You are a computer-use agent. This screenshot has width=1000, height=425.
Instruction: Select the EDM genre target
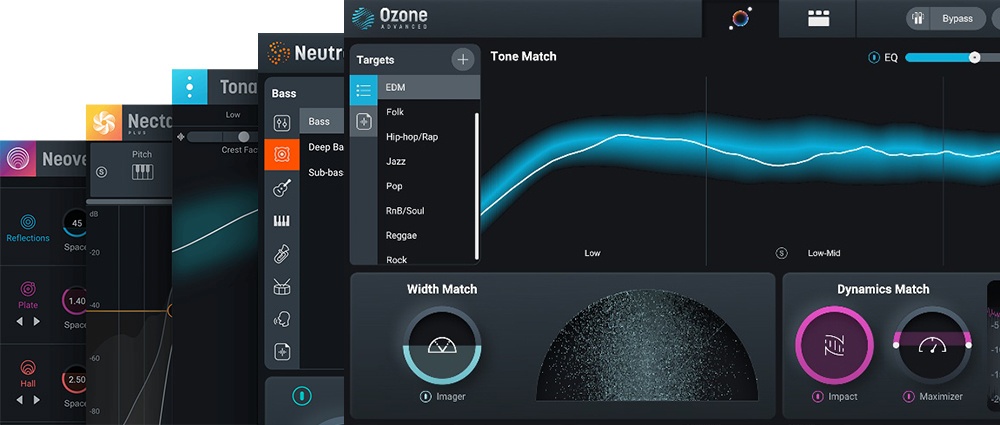[395, 88]
